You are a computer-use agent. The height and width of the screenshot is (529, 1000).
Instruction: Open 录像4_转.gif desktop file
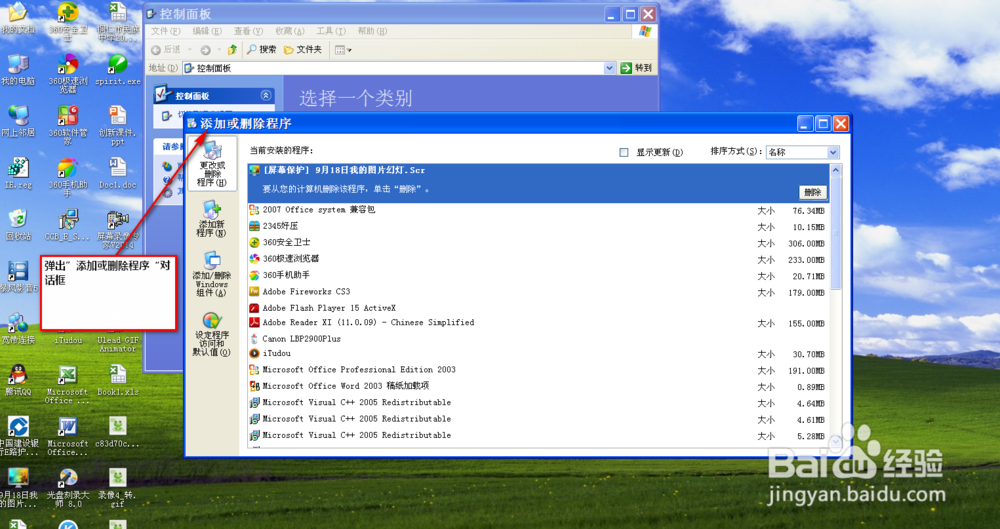[117, 488]
